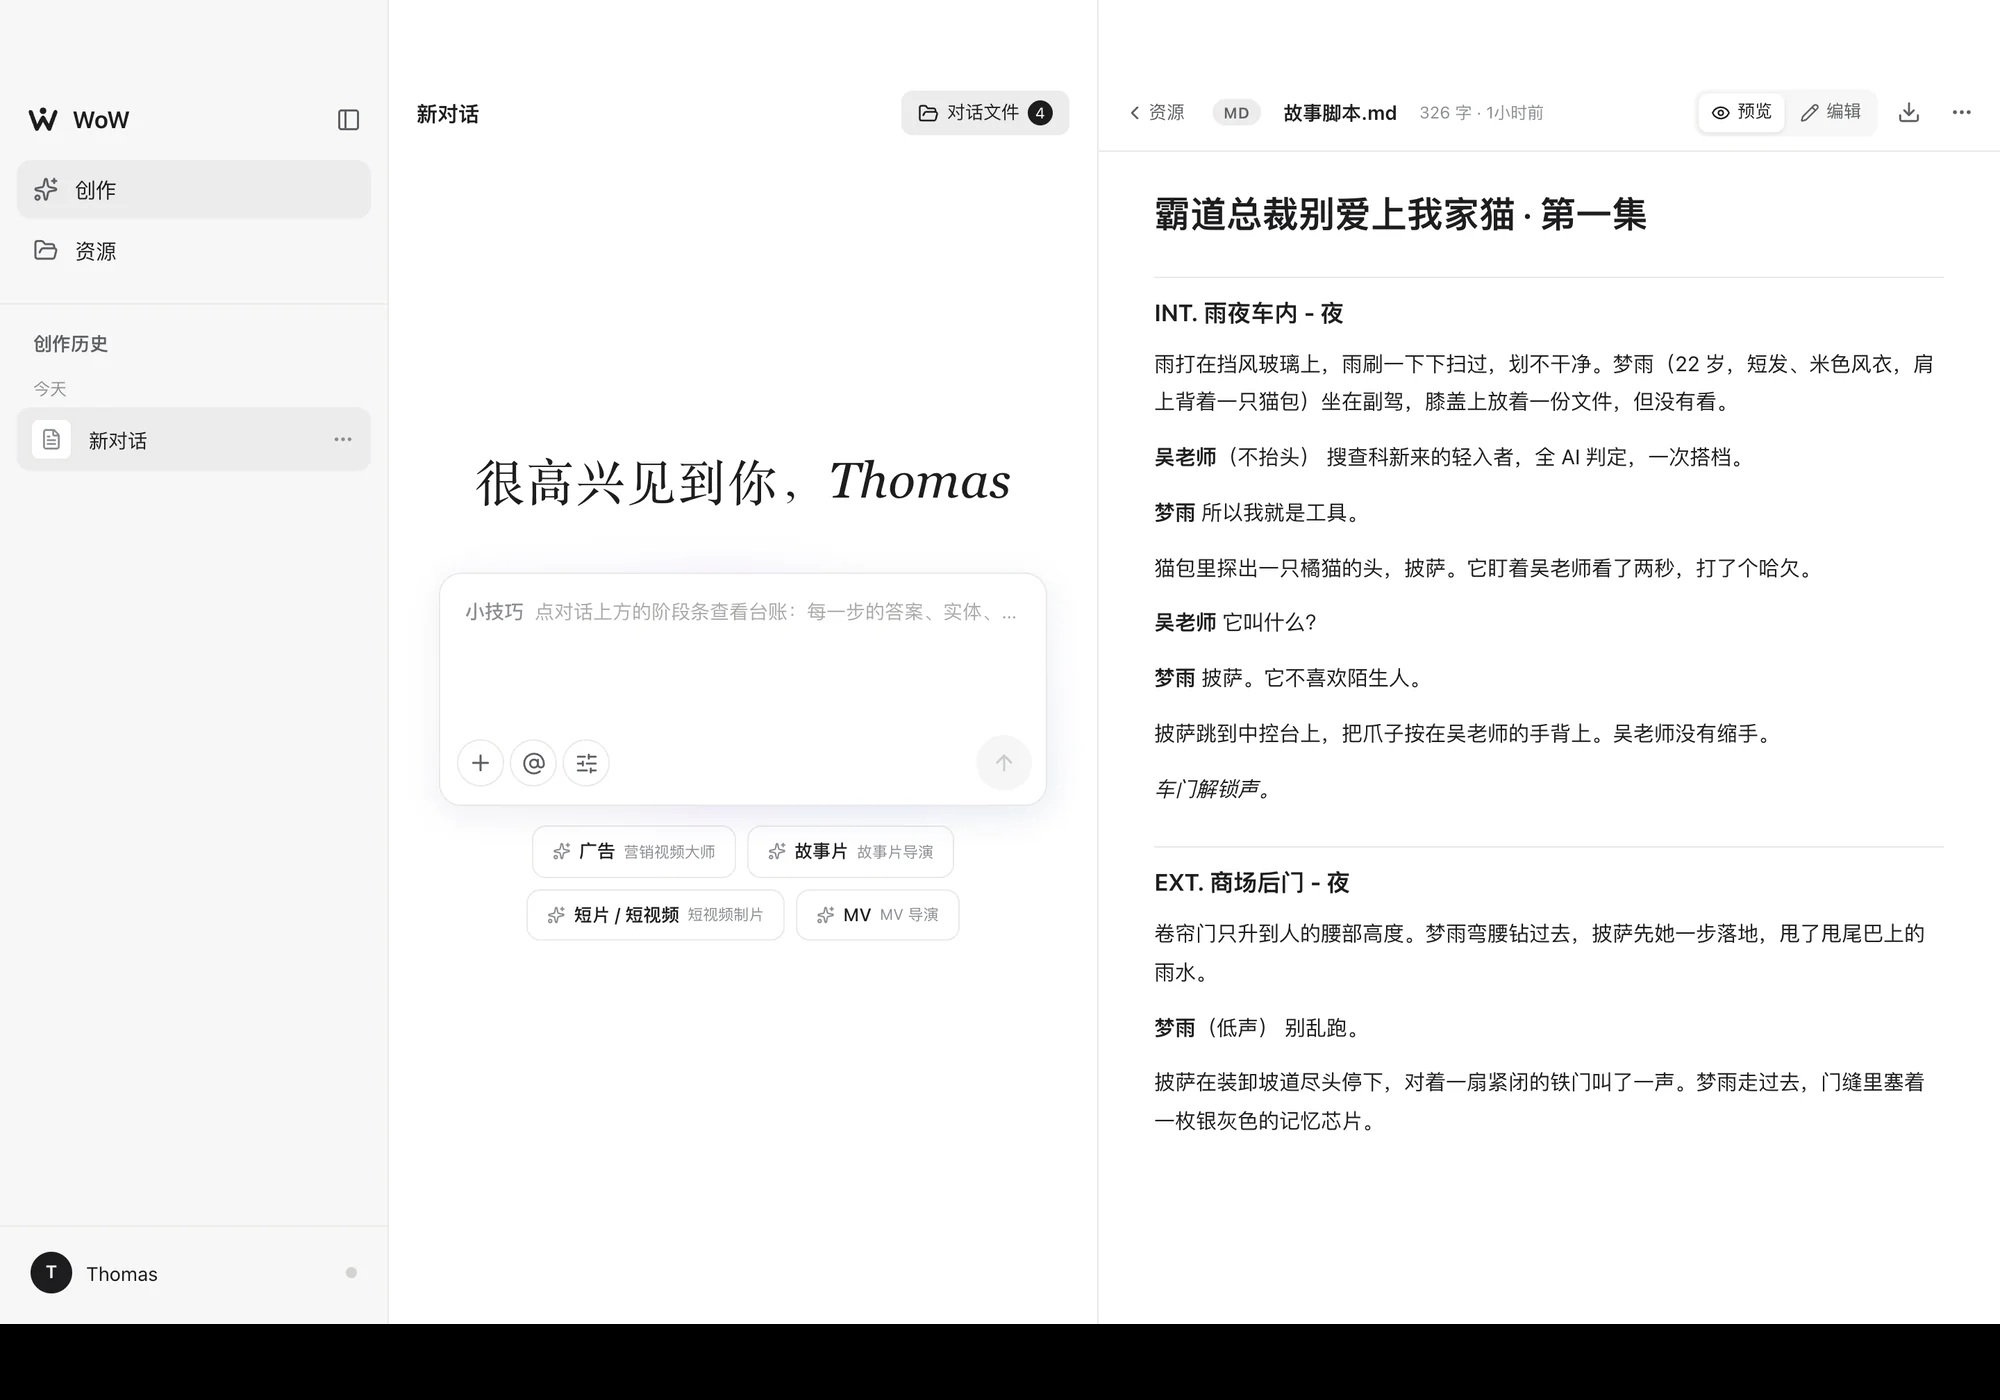Download 故事脚本.md with download icon

[x=1909, y=113]
